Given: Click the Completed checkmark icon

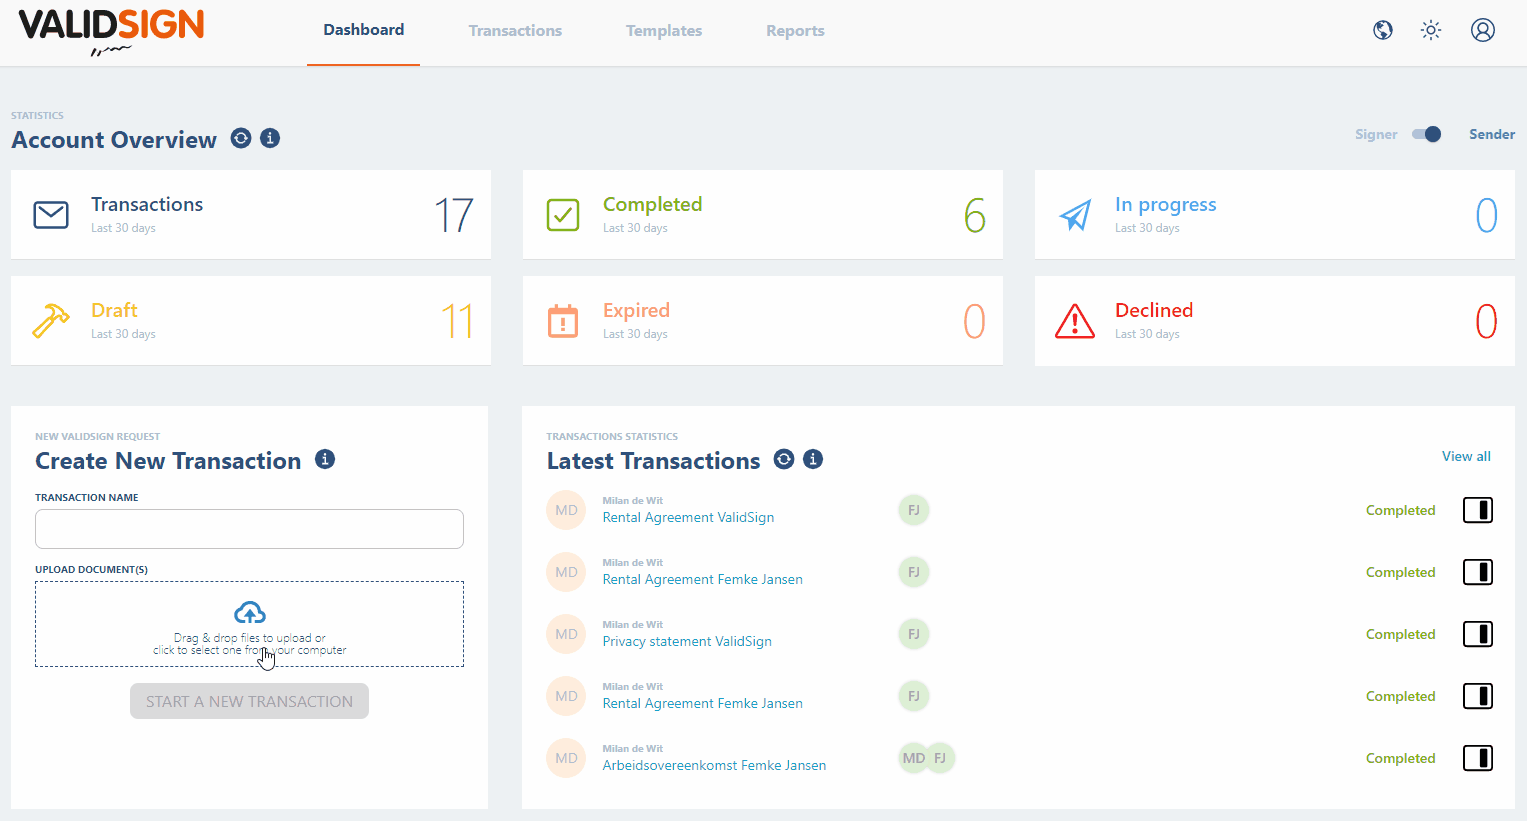Looking at the screenshot, I should 563,215.
